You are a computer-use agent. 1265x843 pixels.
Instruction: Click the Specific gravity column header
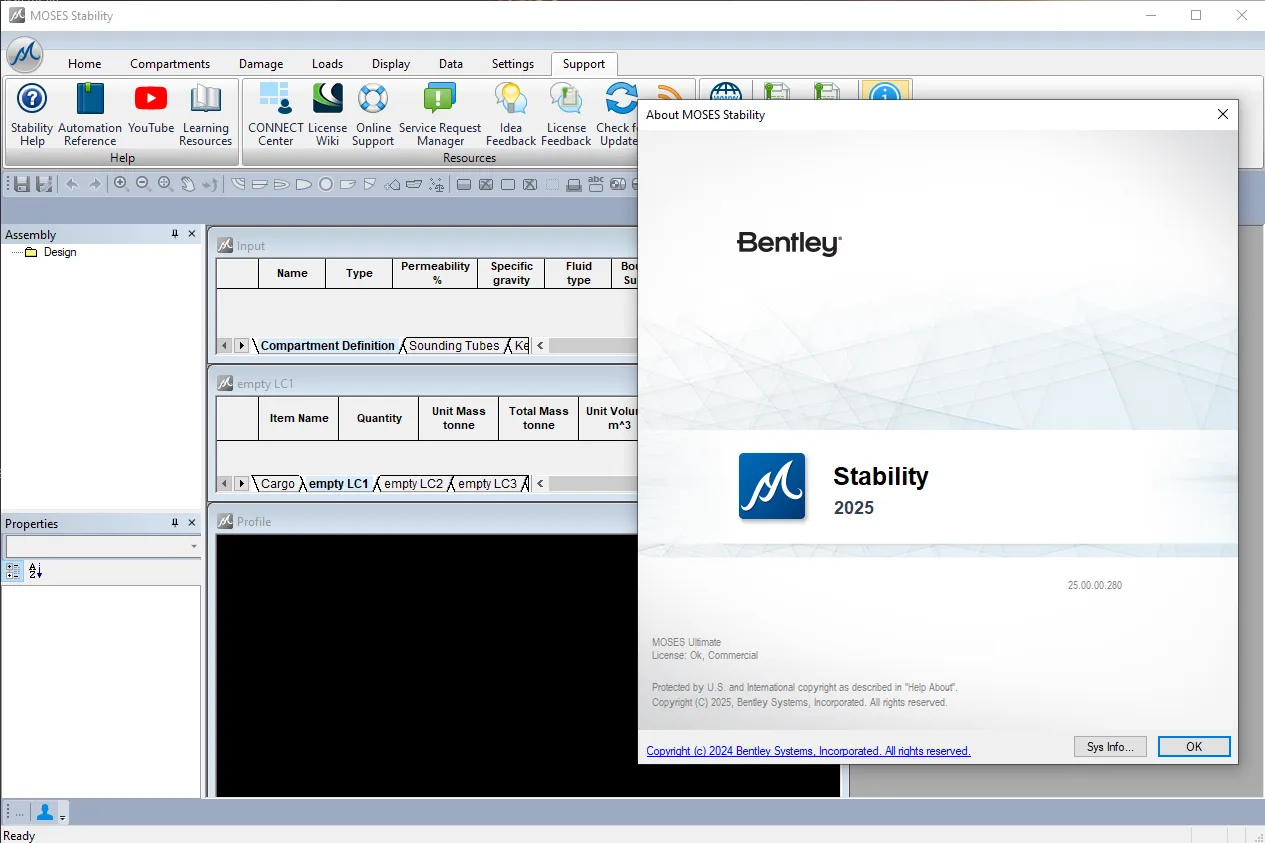tap(511, 273)
